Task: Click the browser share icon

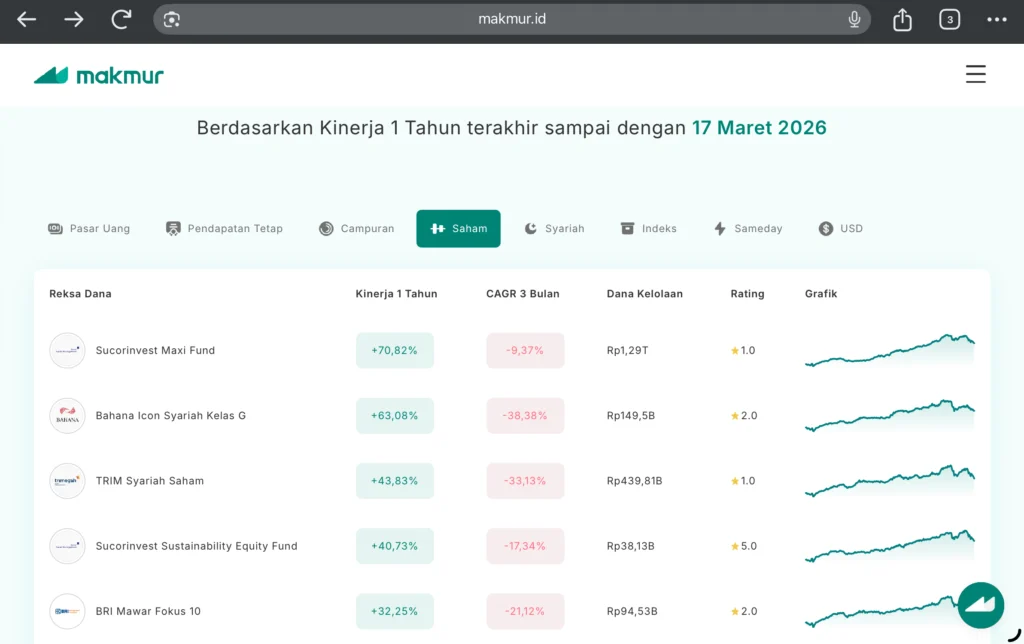Action: click(x=901, y=18)
